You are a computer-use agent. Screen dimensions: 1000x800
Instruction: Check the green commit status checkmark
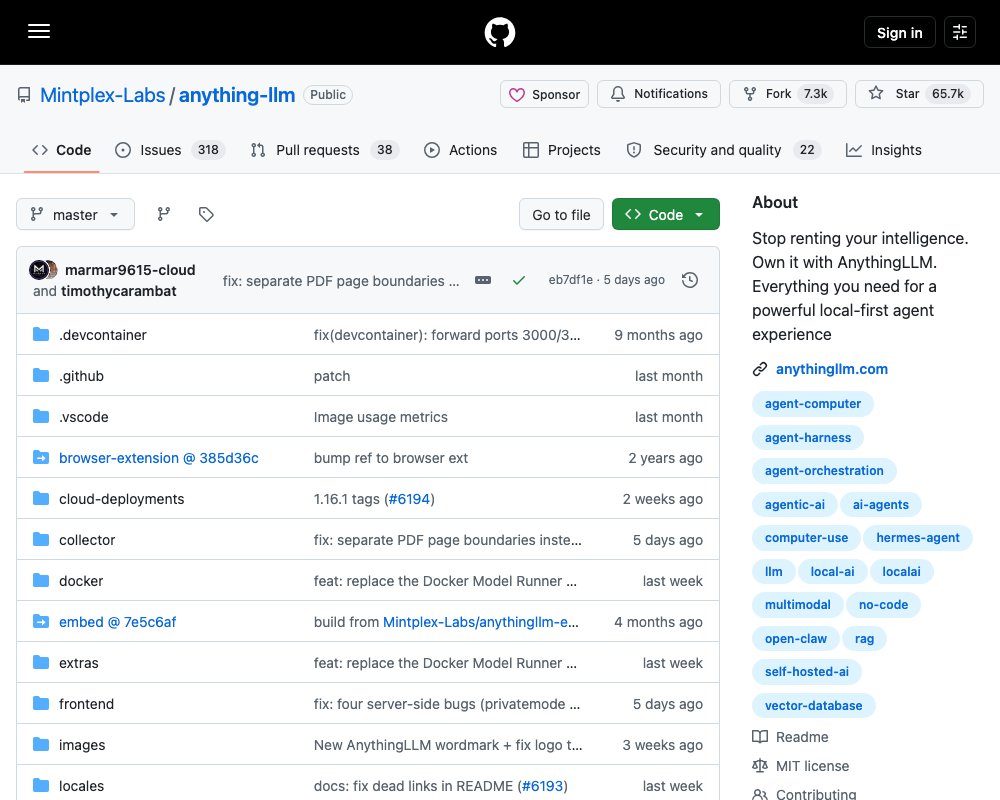click(519, 280)
